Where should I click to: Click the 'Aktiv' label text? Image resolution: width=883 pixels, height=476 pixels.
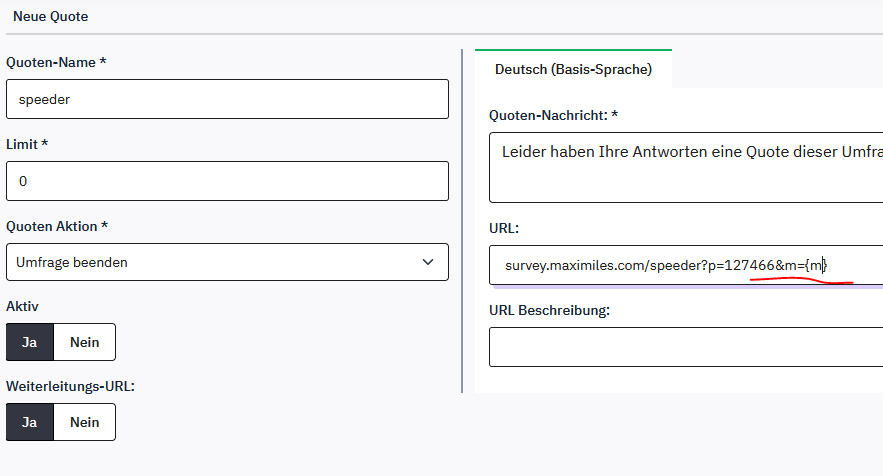23,304
